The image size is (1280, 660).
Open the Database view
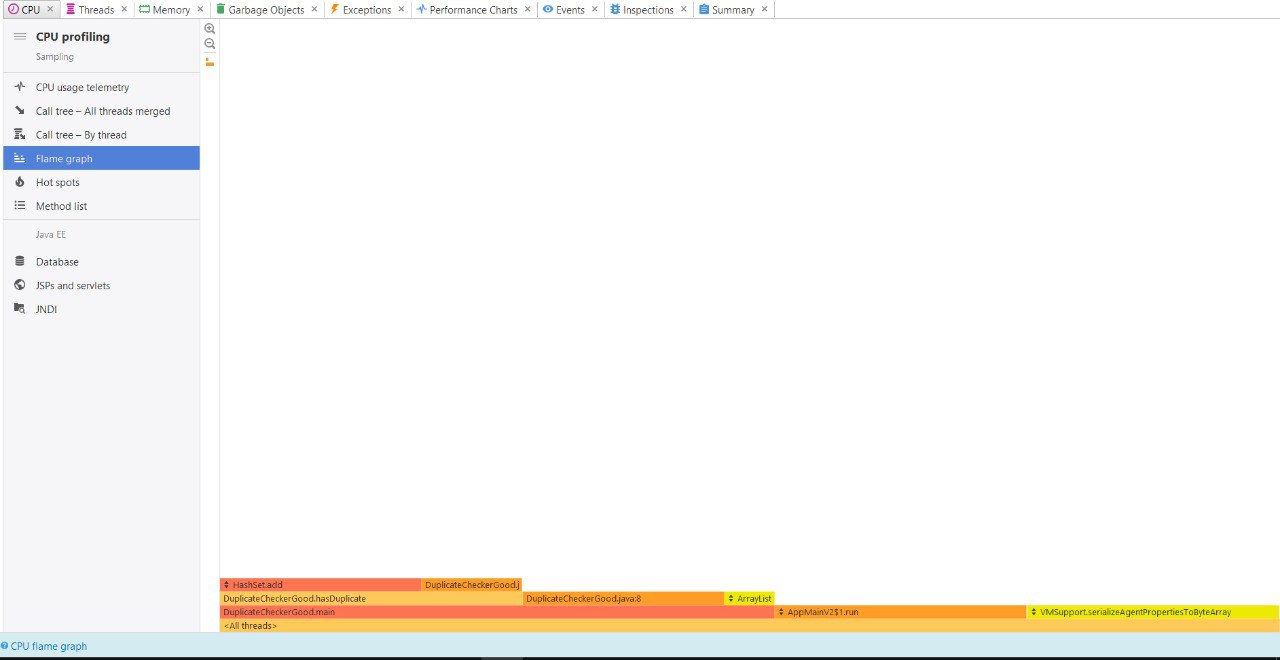click(101, 261)
